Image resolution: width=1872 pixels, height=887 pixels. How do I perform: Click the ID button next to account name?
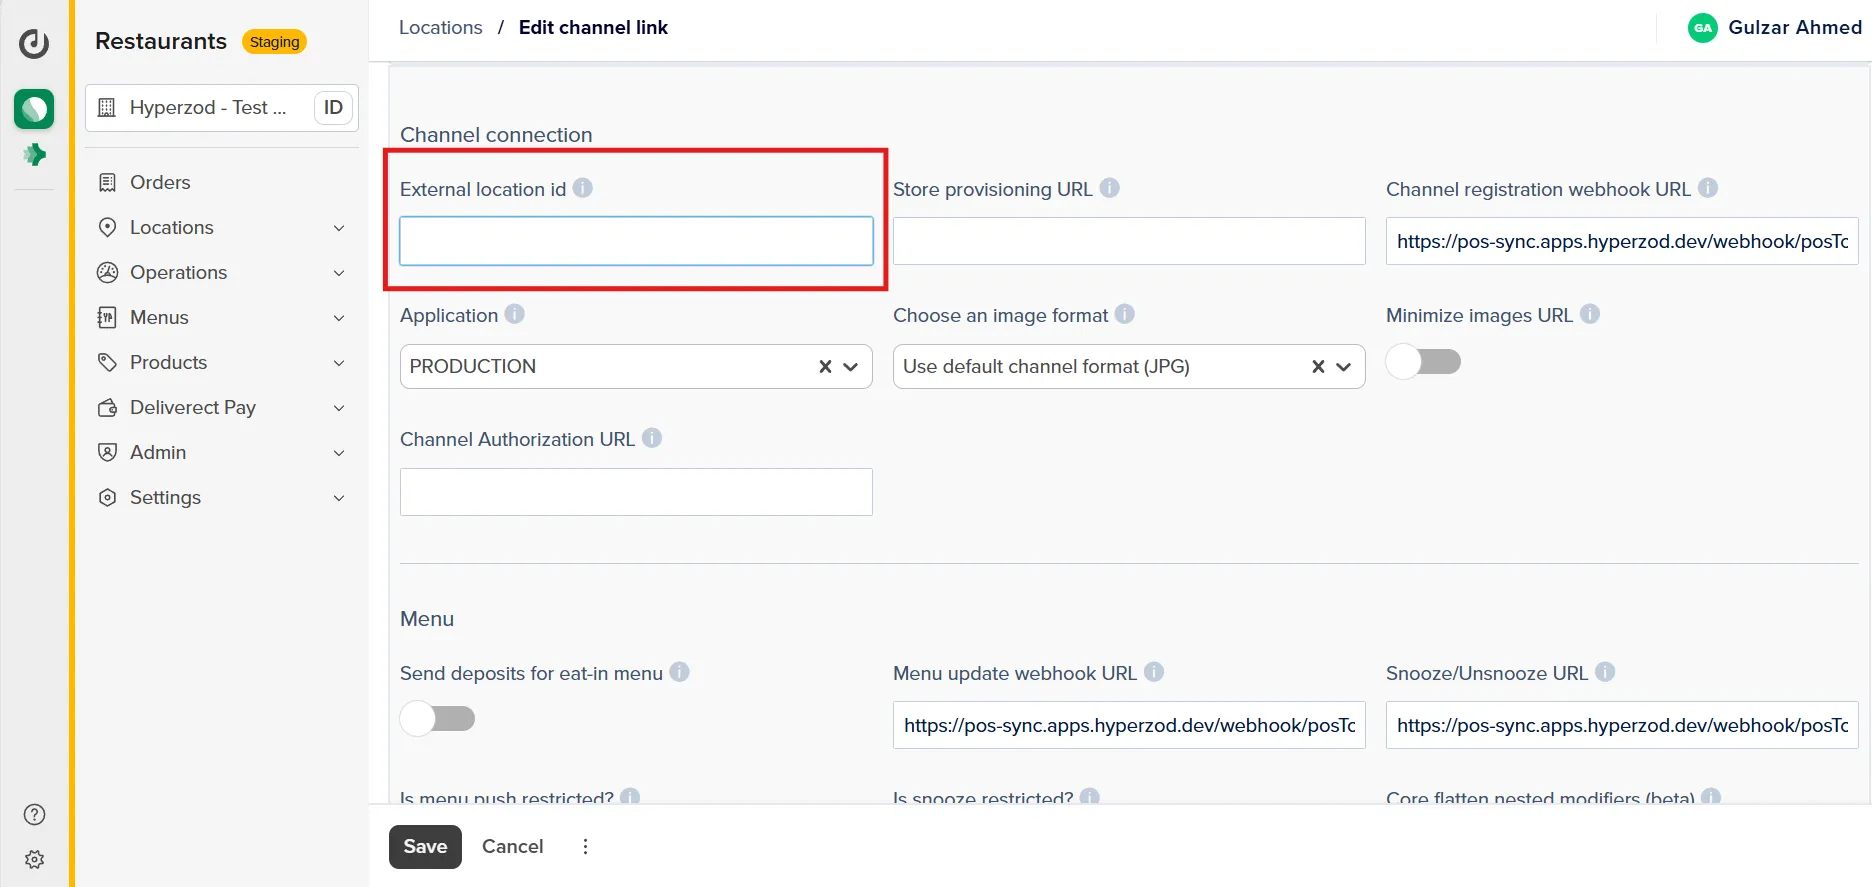(333, 107)
